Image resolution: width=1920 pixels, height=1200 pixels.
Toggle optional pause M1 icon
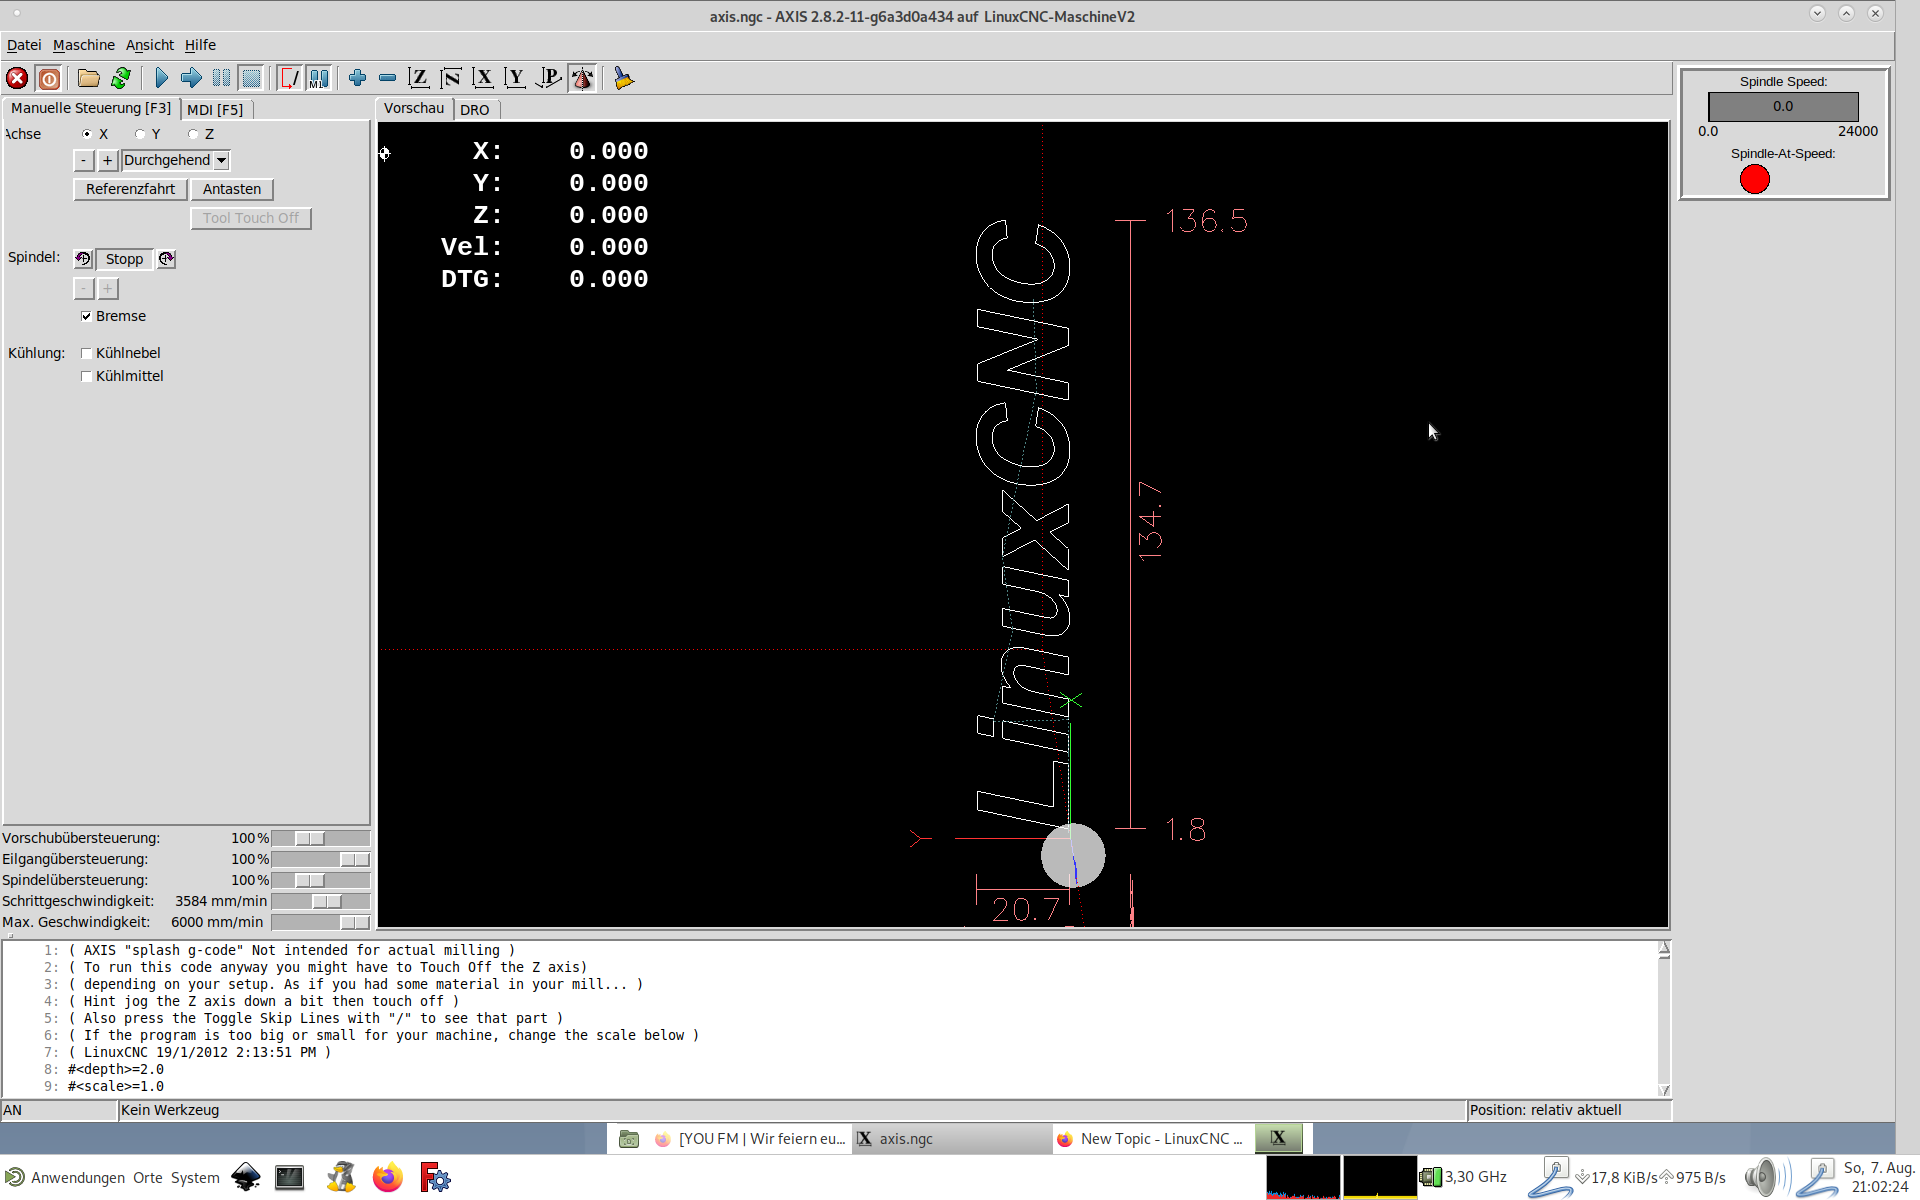click(319, 78)
